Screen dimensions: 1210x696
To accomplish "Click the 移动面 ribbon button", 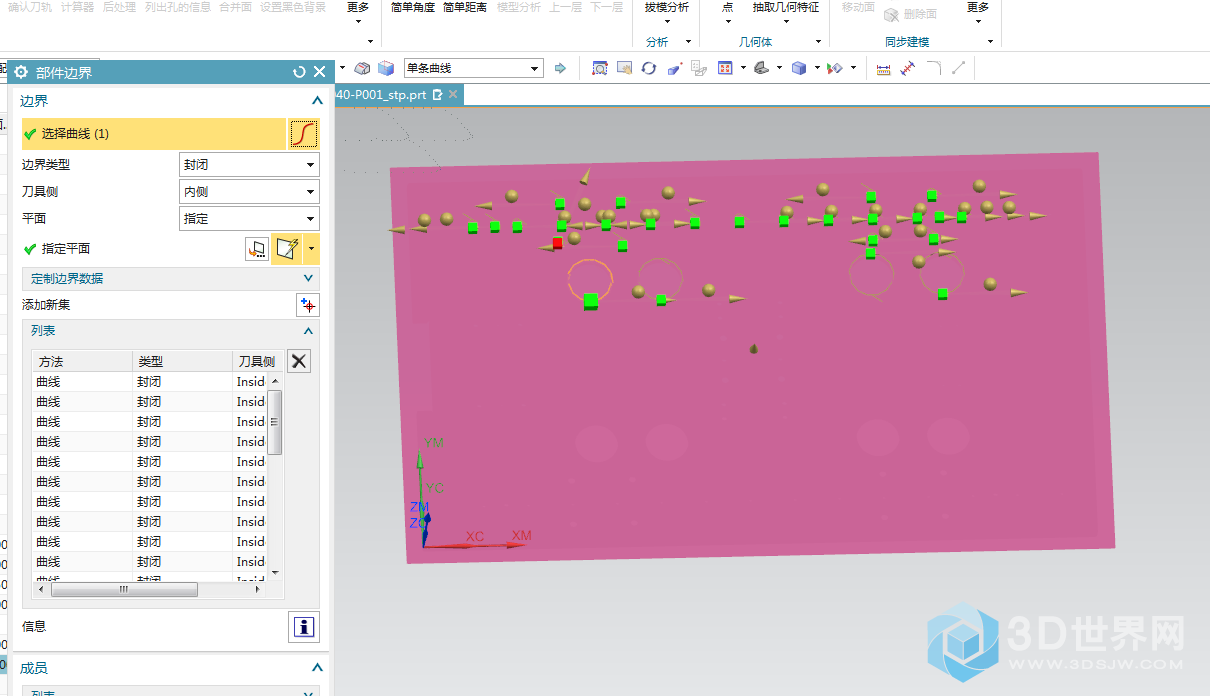I will coord(858,7).
